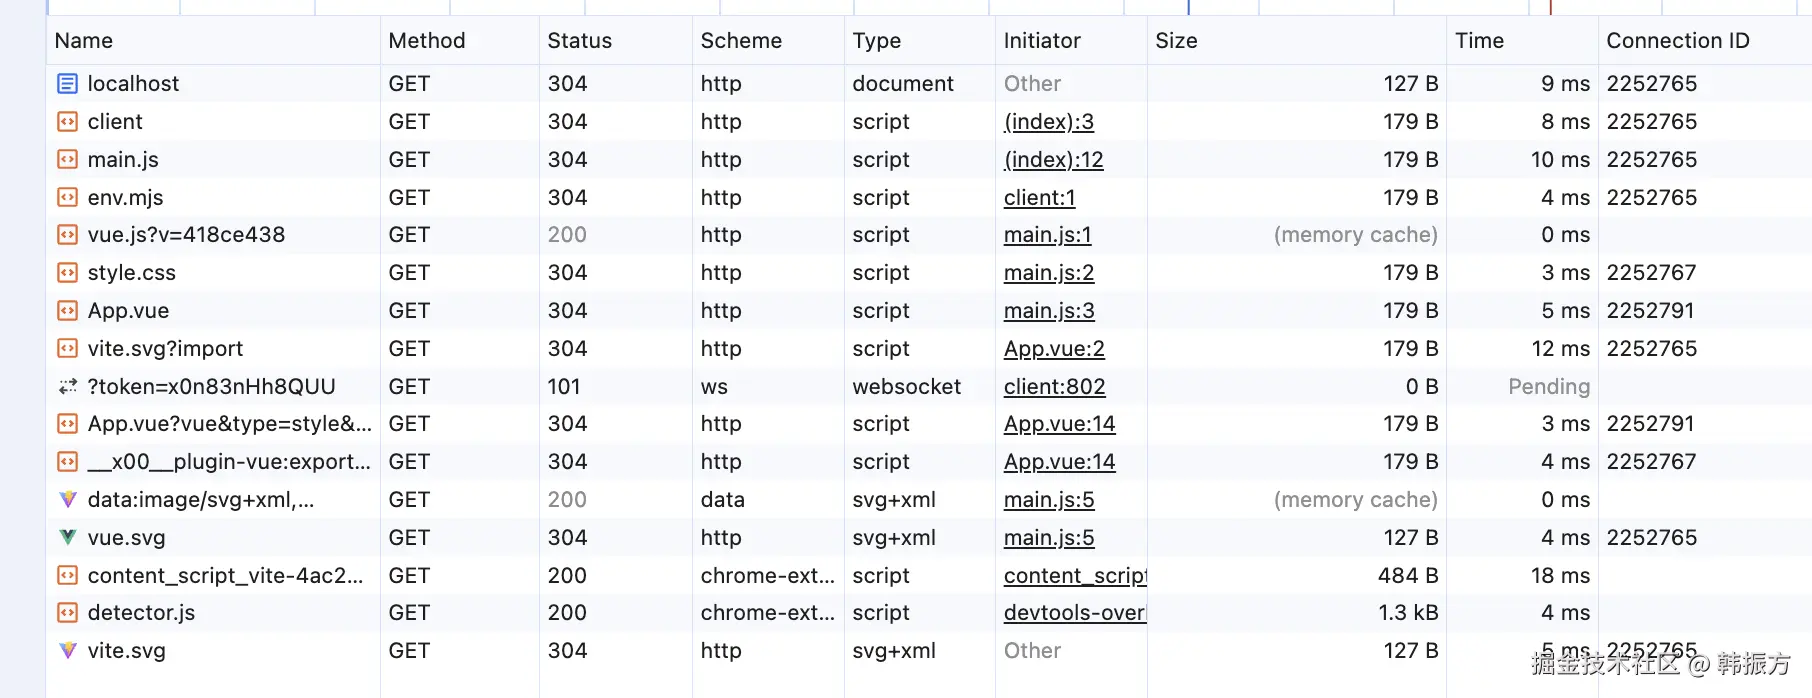Screen dimensions: 1812x698
Task: Click the Vite logo icon beside vite.svg
Action: coord(67,651)
